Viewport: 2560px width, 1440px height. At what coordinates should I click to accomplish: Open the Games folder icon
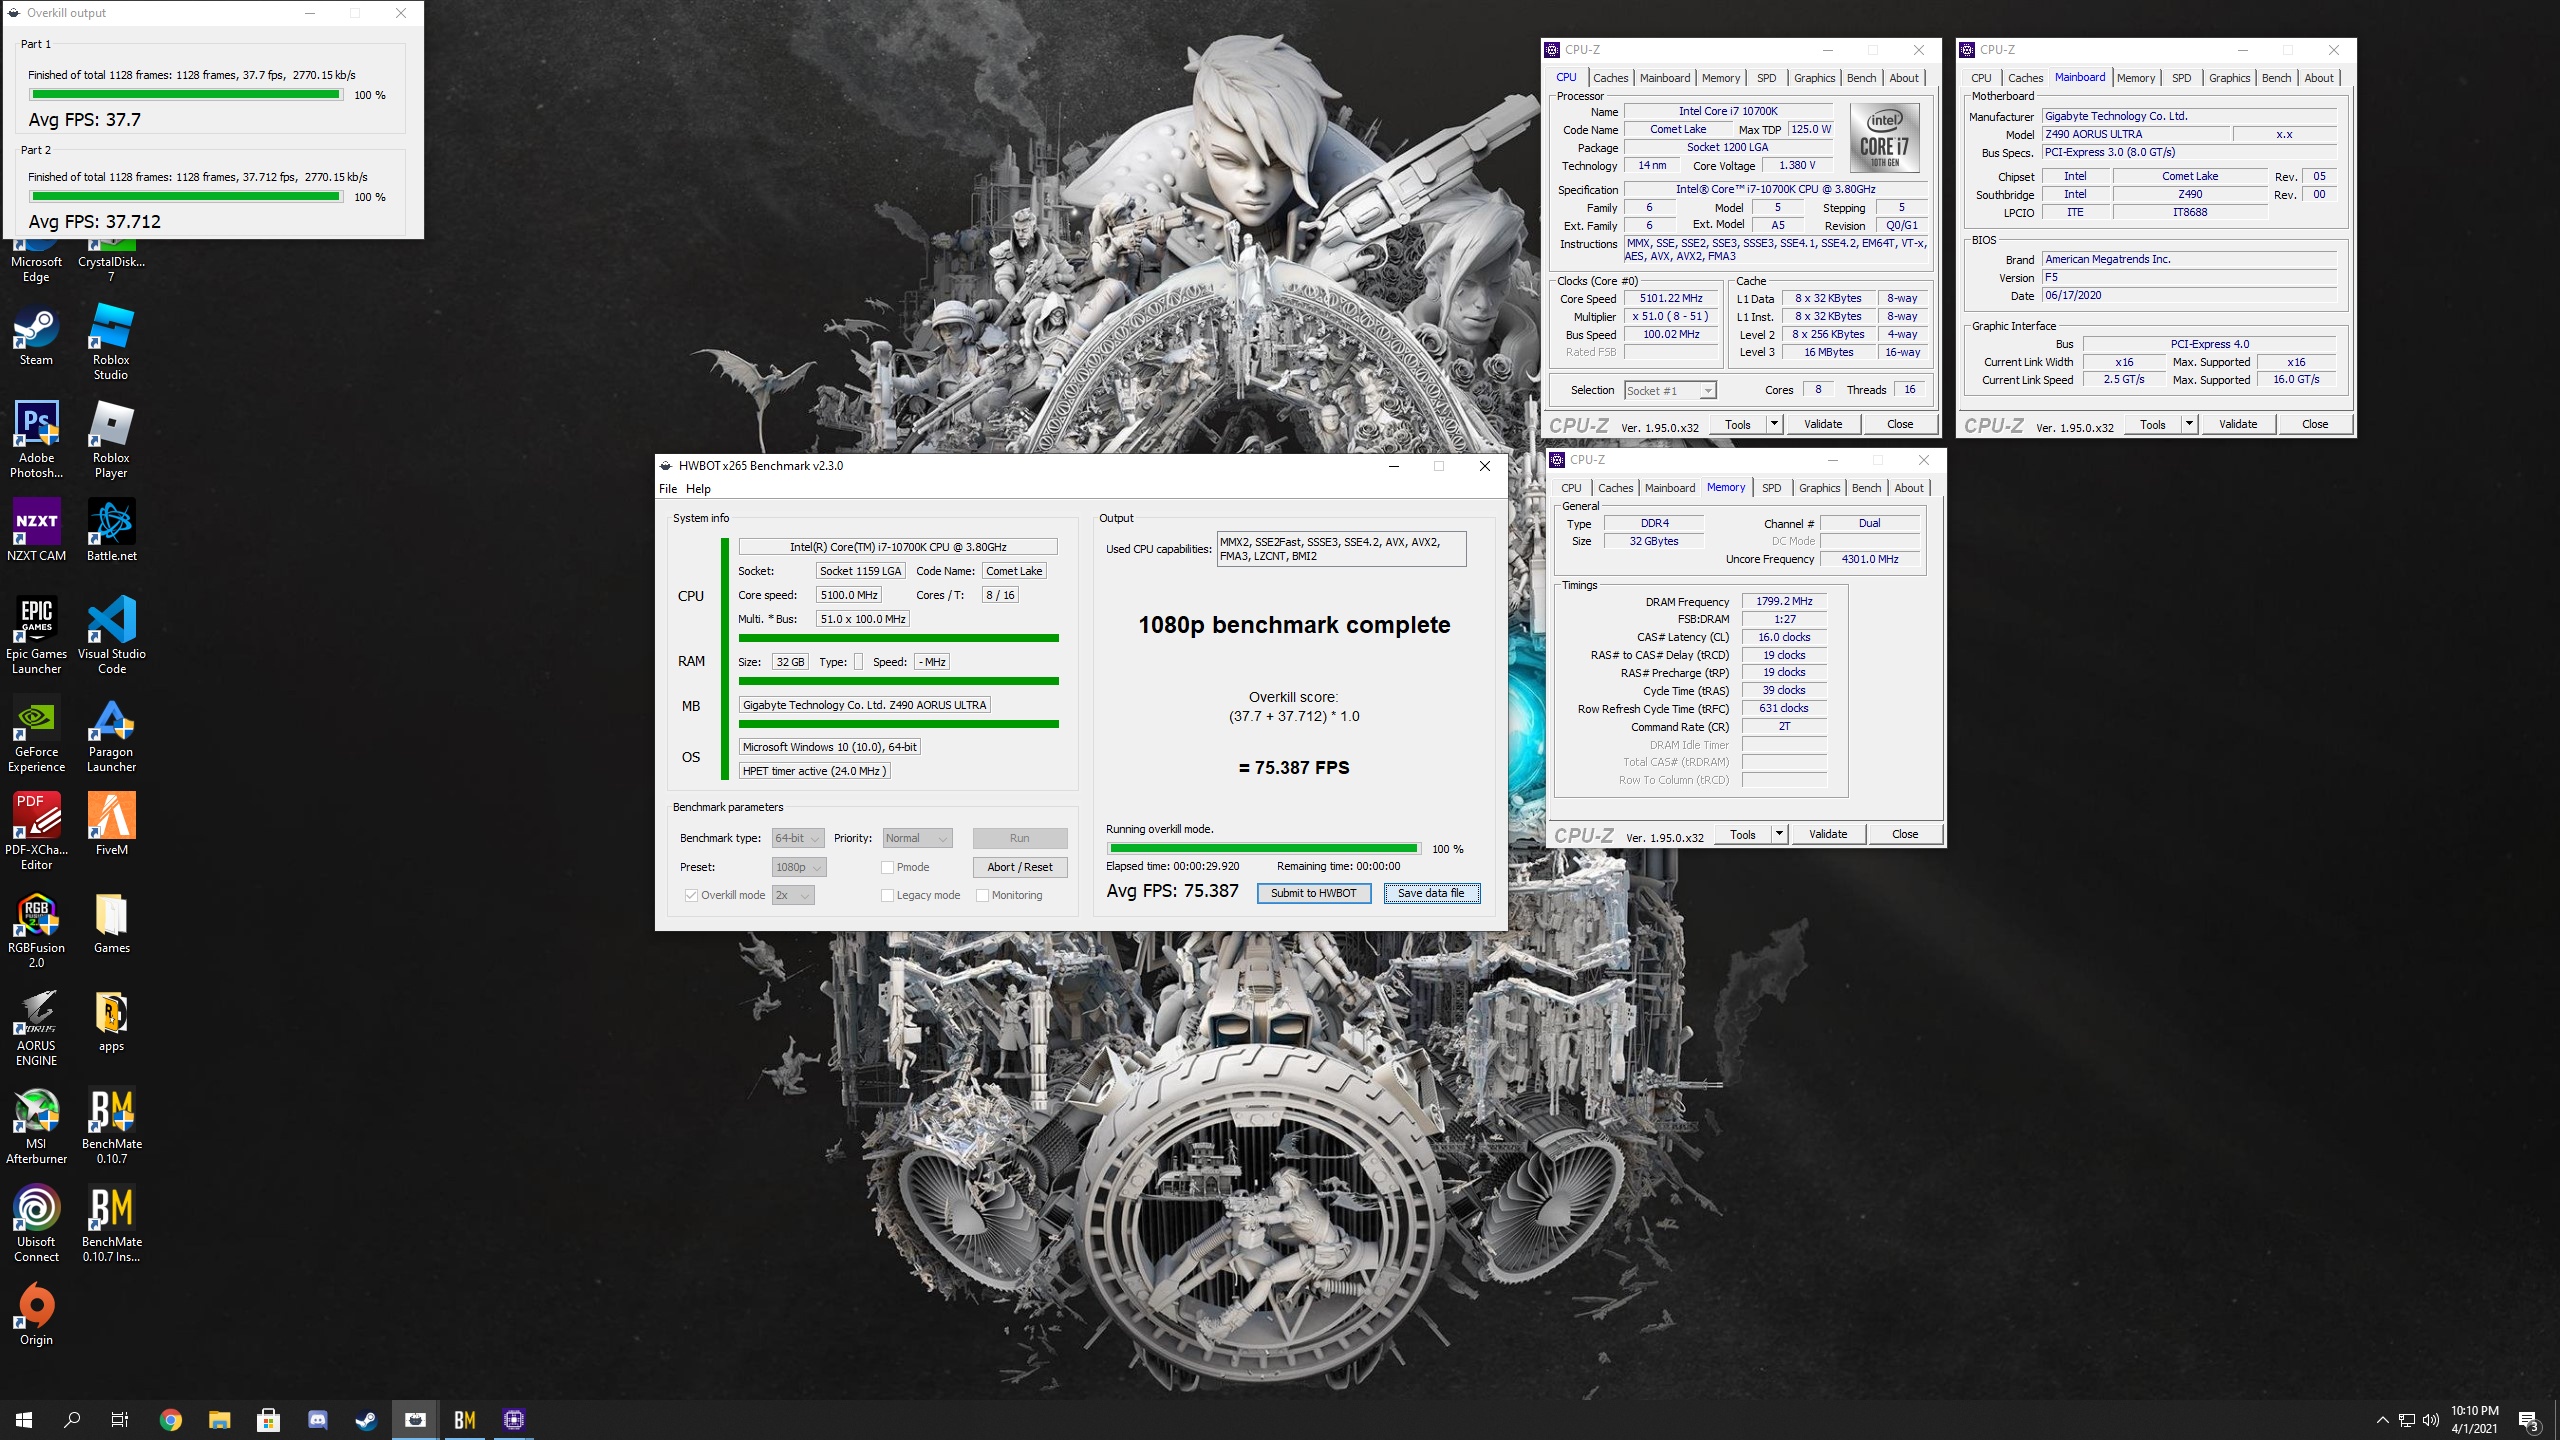111,923
